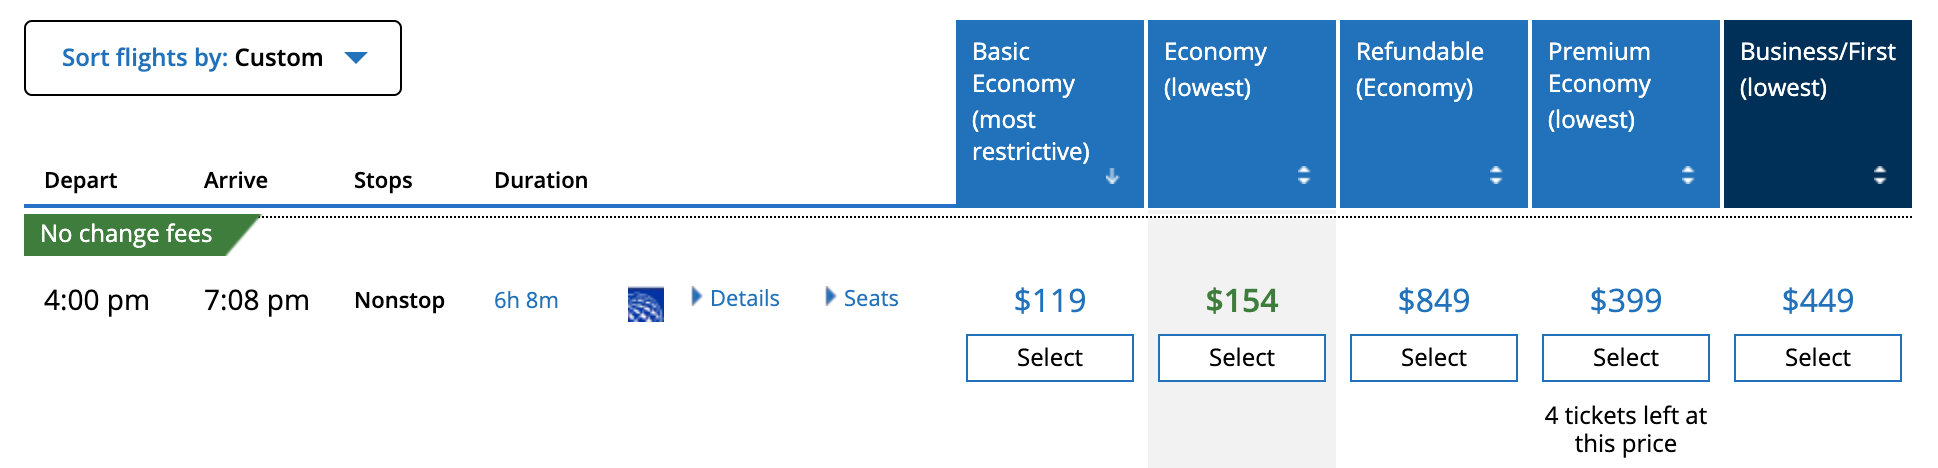The height and width of the screenshot is (468, 1938).
Task: Click the Business/First (lowest) column header
Action: 1817,69
